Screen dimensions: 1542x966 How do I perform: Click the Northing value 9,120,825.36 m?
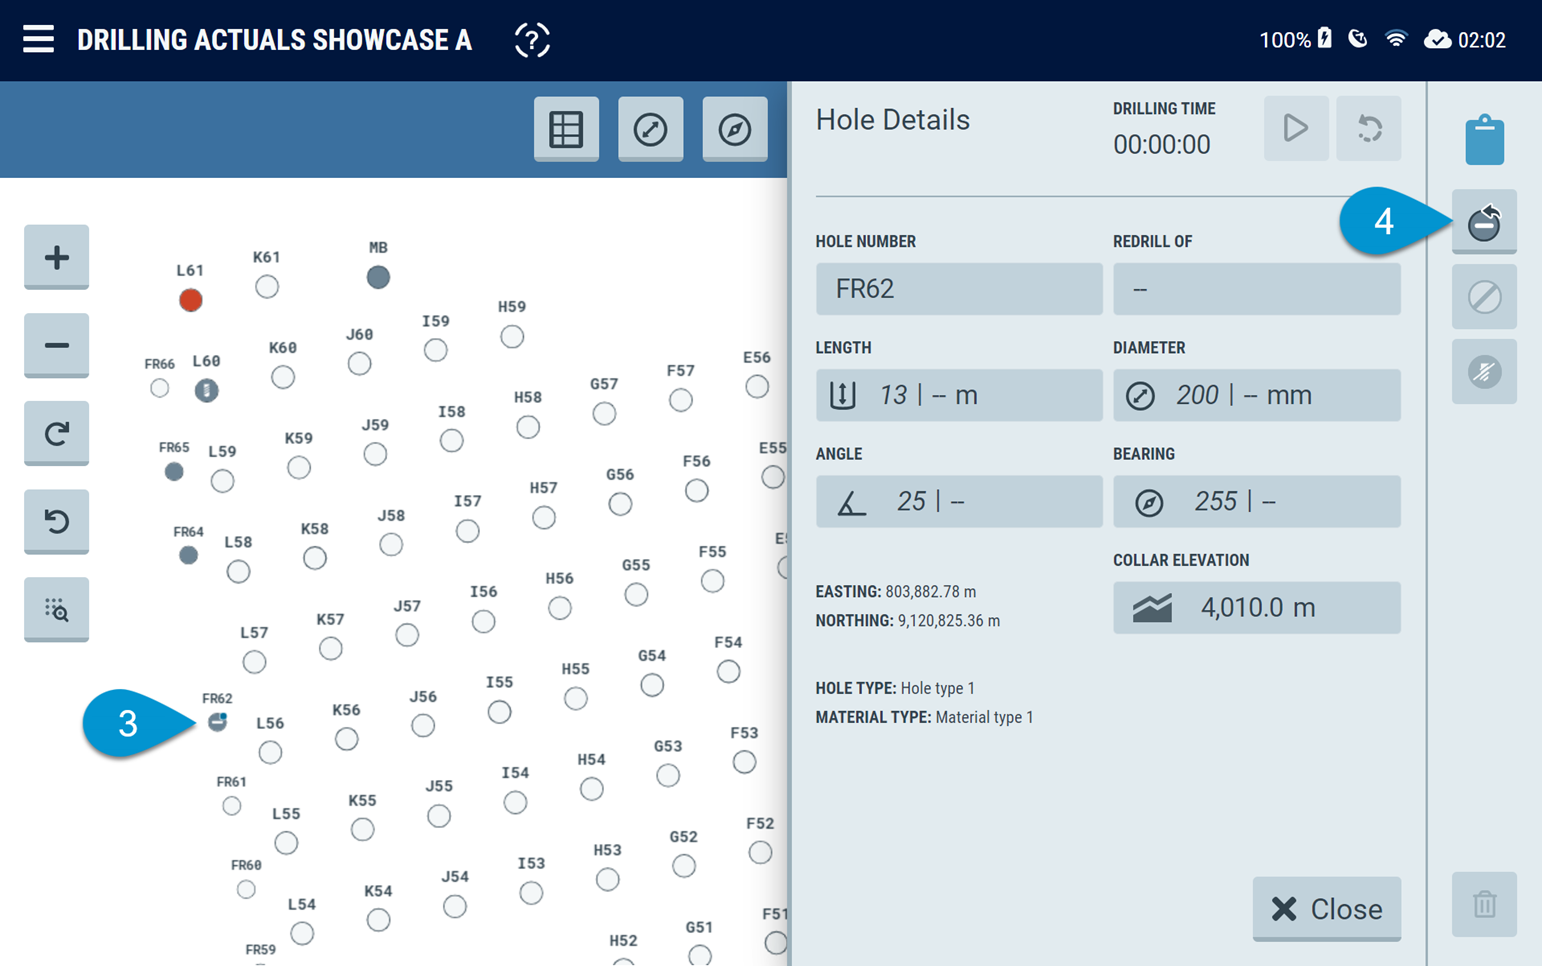coord(948,621)
